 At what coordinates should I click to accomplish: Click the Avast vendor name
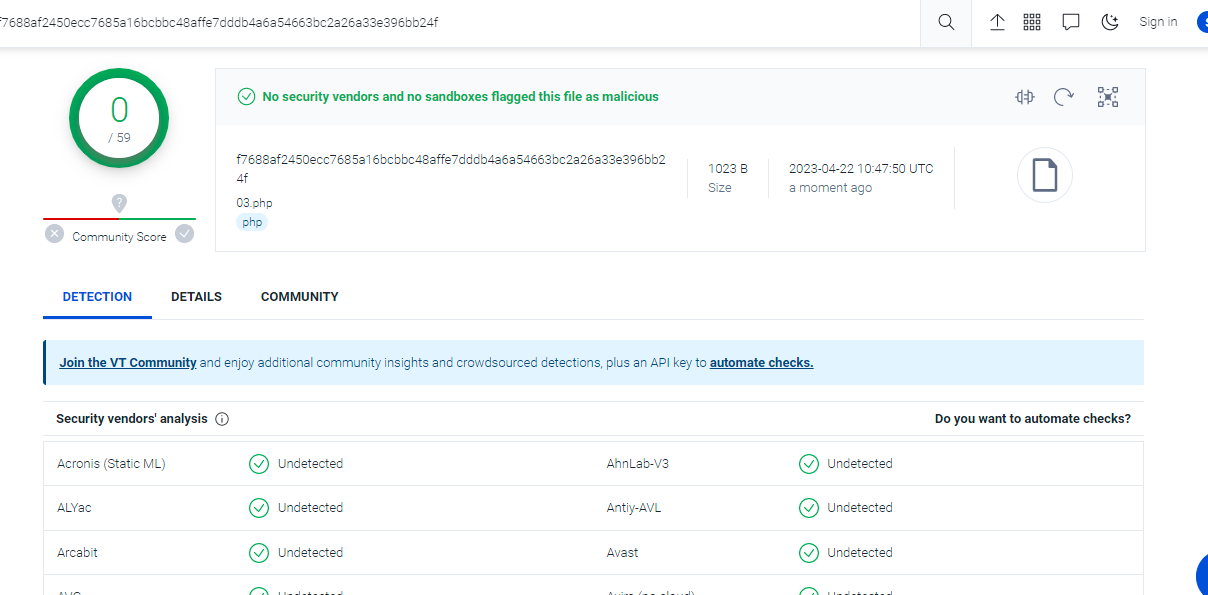pos(622,553)
